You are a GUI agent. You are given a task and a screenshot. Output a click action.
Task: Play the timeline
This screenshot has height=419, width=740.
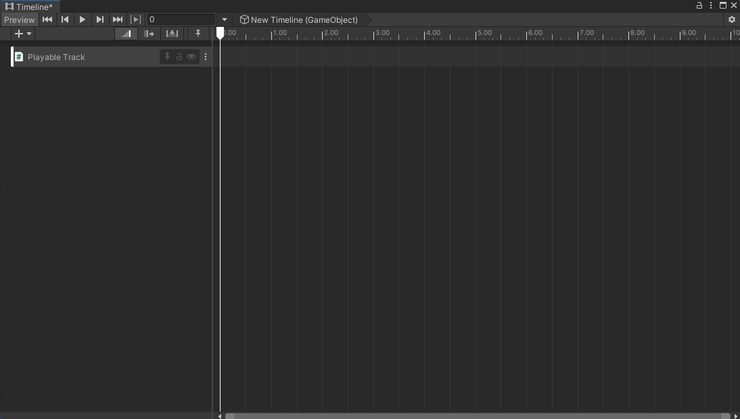(82, 19)
